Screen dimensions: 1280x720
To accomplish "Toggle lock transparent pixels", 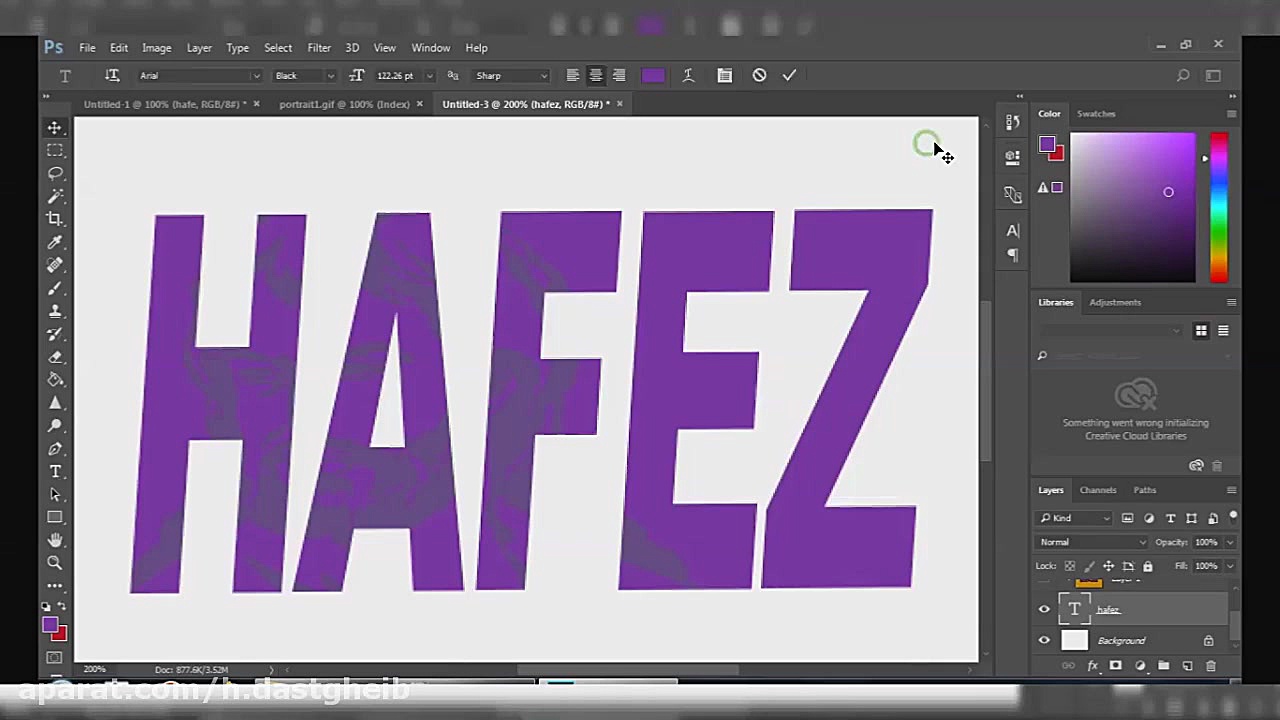I will click(x=1069, y=566).
